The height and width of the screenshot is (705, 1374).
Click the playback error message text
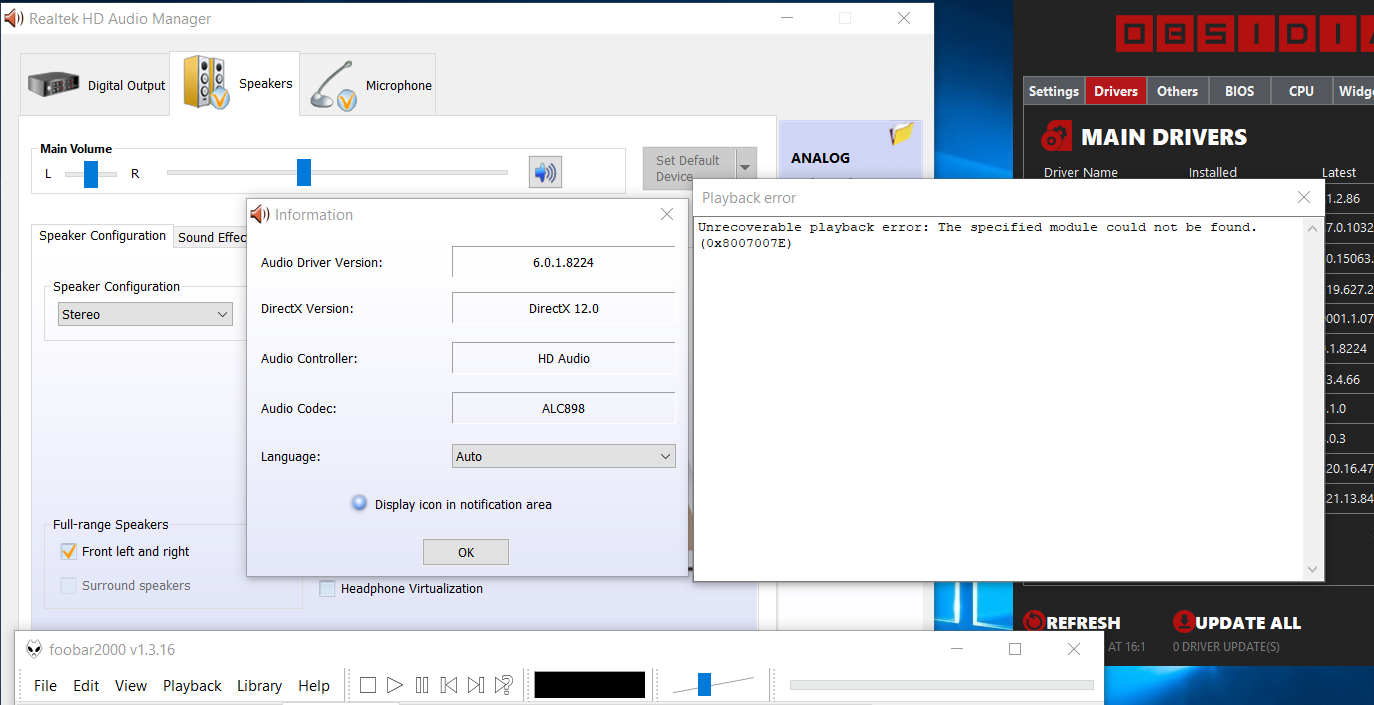[977, 235]
